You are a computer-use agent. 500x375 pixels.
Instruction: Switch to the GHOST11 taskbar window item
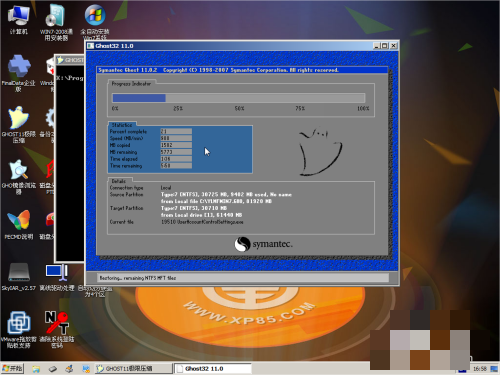coord(133,369)
